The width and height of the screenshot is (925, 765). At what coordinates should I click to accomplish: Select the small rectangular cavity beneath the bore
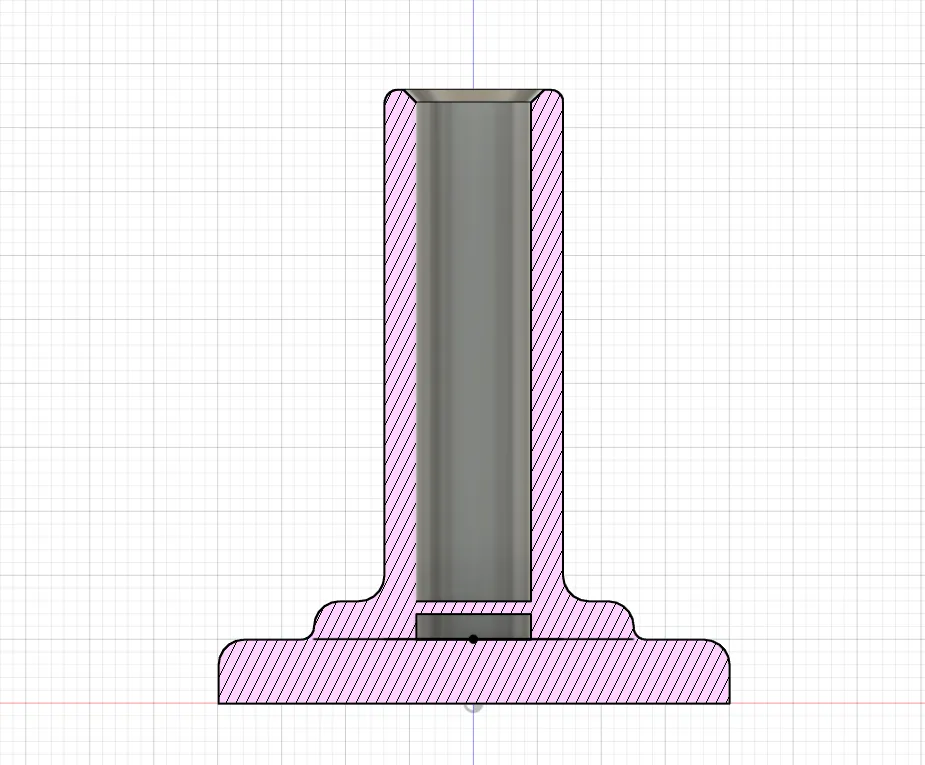coord(473,626)
